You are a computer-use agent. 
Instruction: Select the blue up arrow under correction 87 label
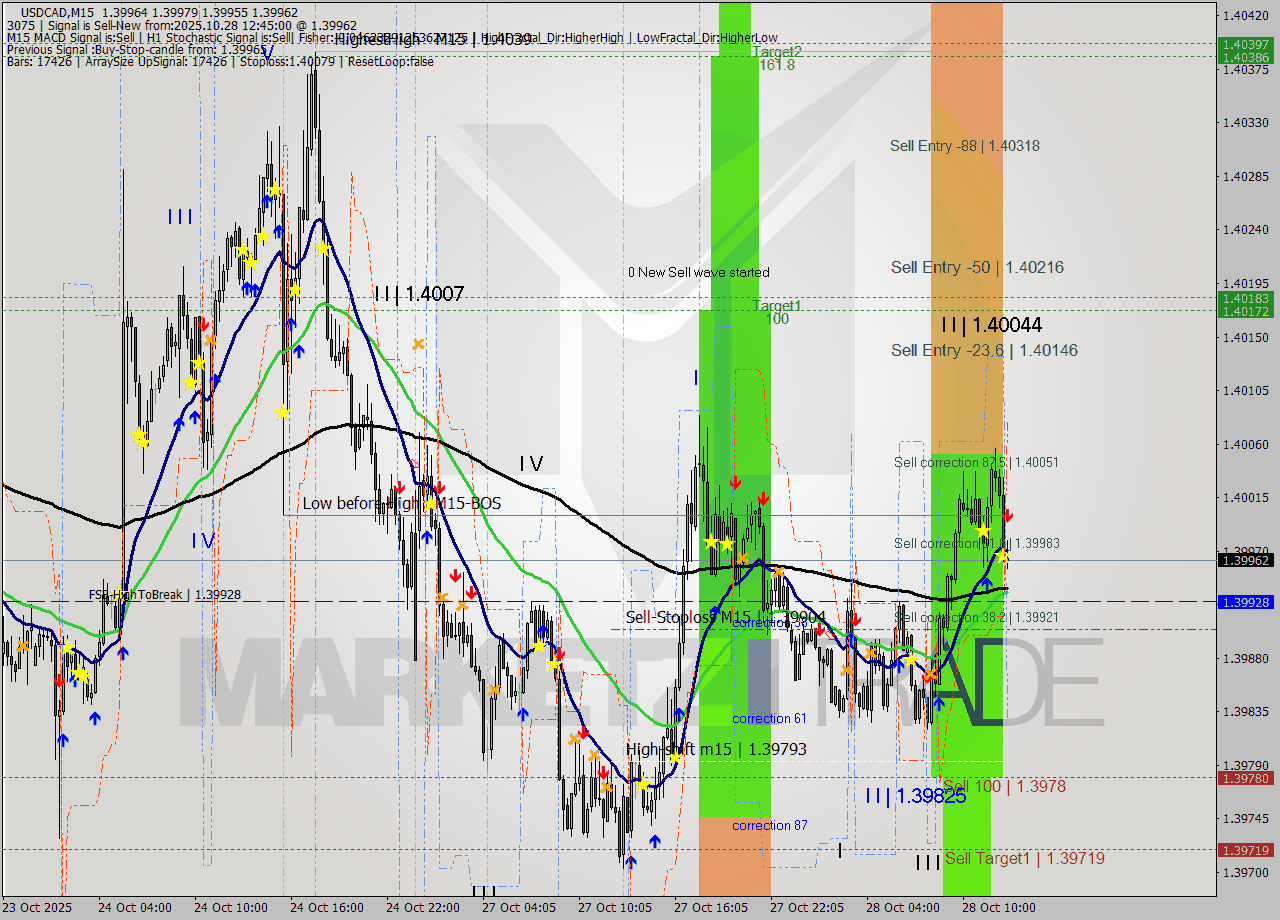point(654,842)
